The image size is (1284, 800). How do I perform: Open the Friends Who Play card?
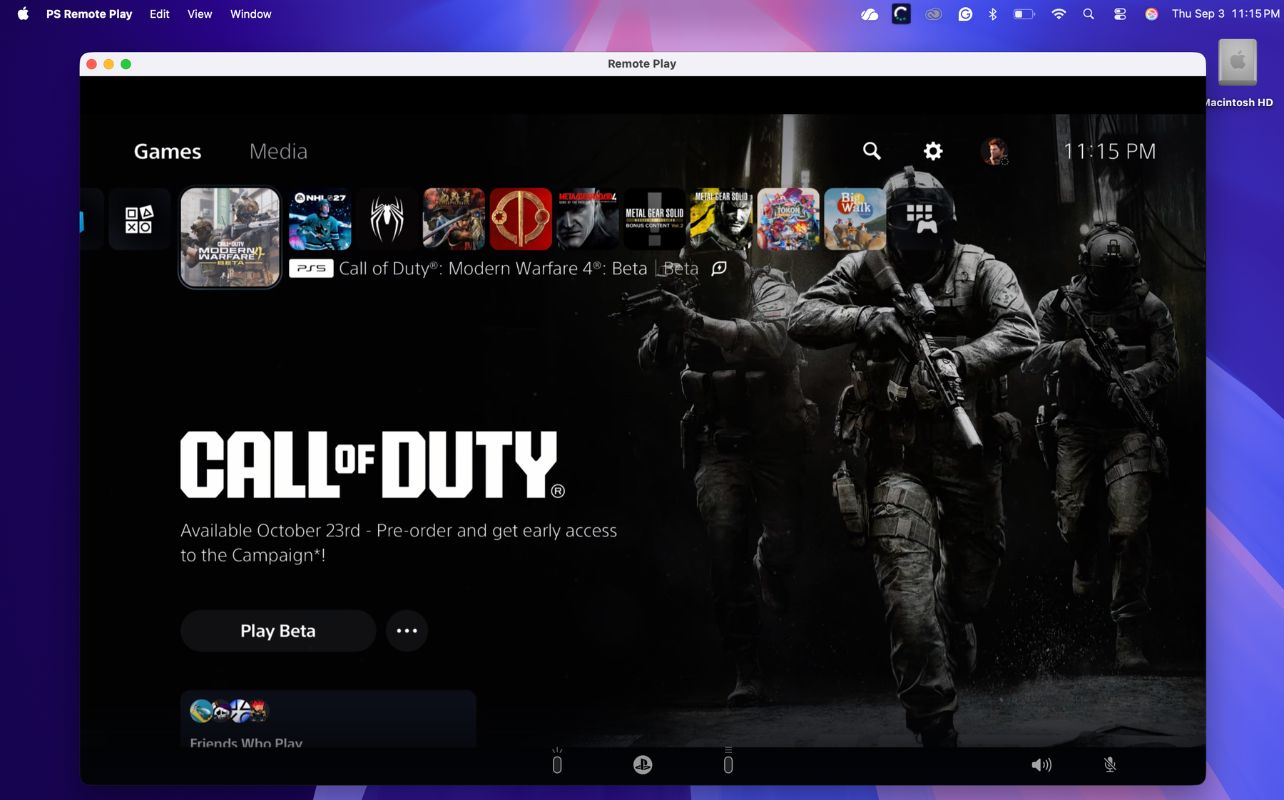click(328, 719)
